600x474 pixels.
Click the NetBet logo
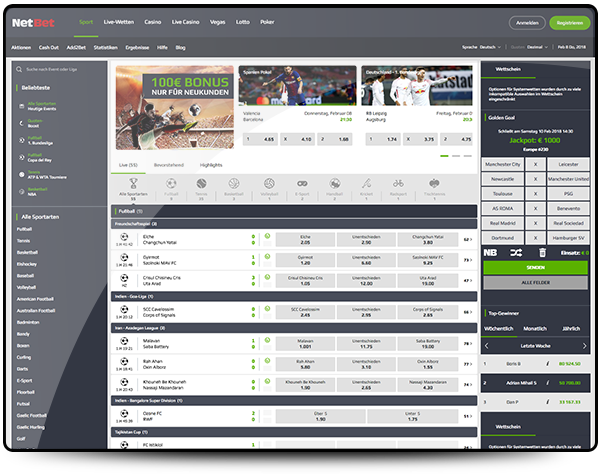(33, 23)
